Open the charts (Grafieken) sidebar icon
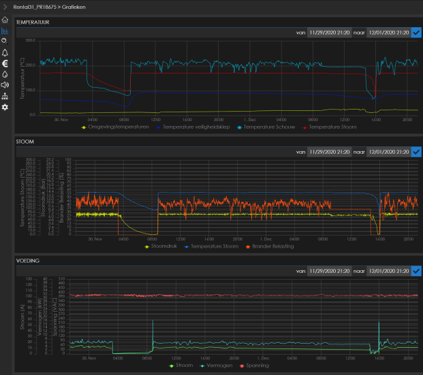 [5, 31]
